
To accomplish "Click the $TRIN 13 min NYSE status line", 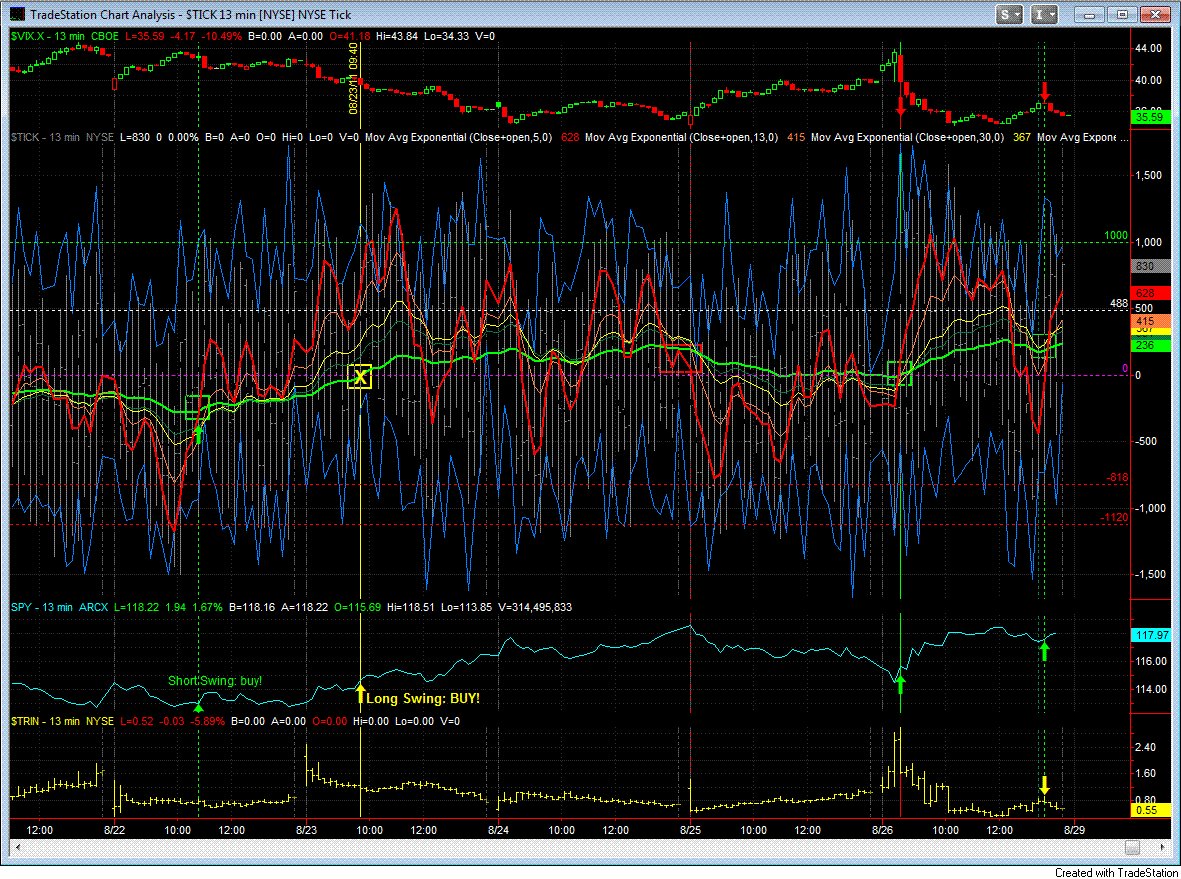I will click(235, 722).
